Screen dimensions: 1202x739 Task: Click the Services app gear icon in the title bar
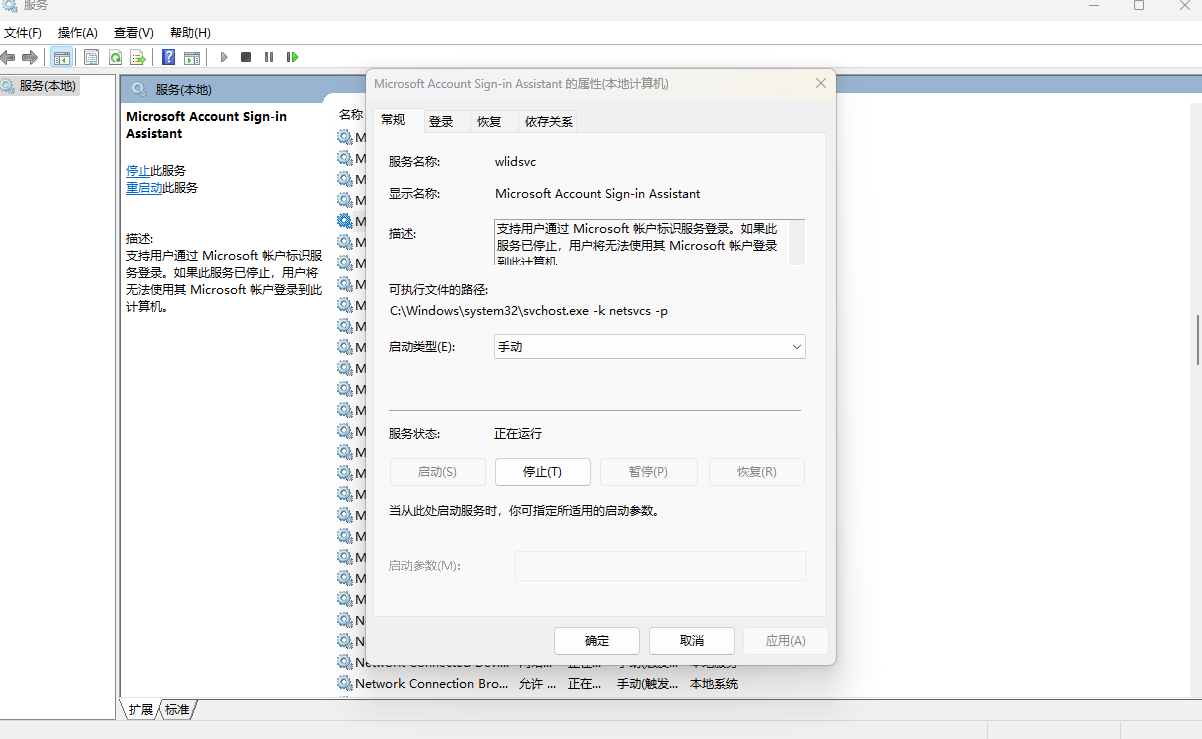(10, 6)
